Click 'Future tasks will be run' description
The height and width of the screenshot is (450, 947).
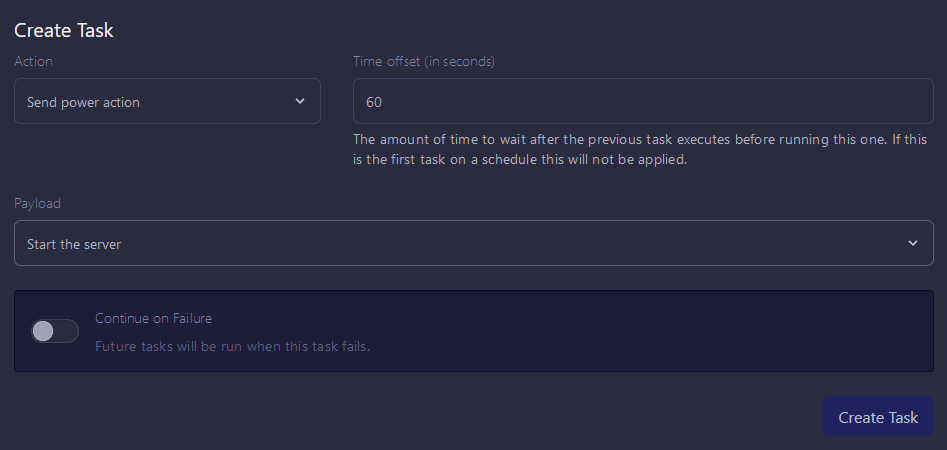[x=232, y=347]
